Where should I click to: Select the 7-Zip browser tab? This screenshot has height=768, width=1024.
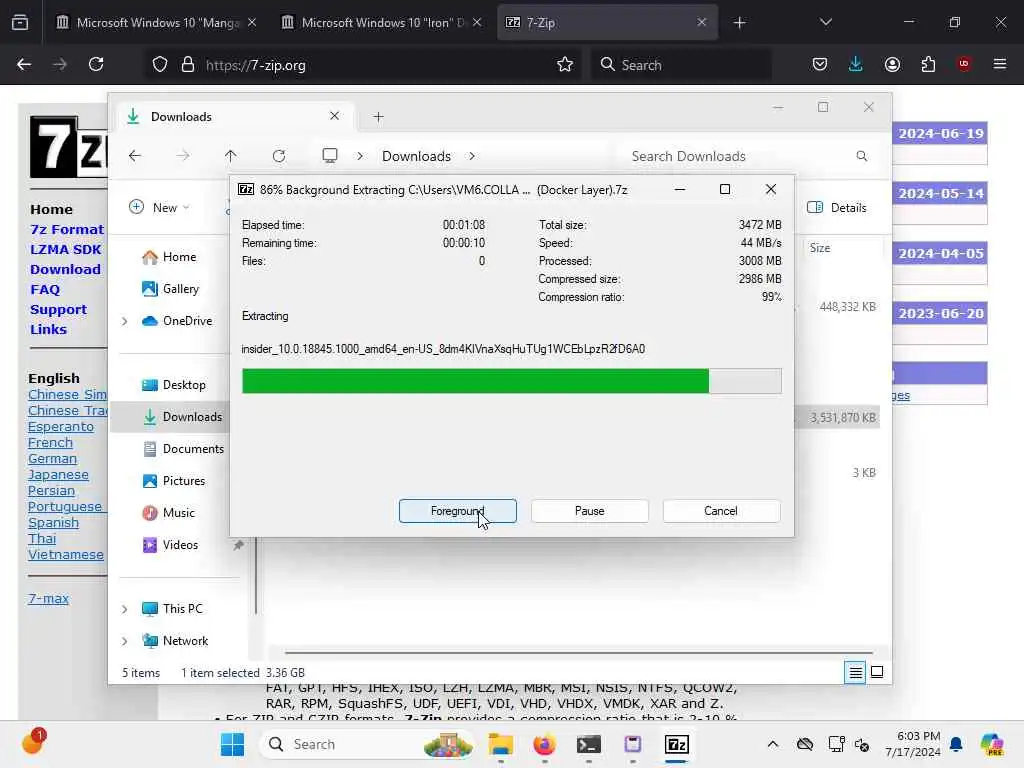pyautogui.click(x=607, y=23)
